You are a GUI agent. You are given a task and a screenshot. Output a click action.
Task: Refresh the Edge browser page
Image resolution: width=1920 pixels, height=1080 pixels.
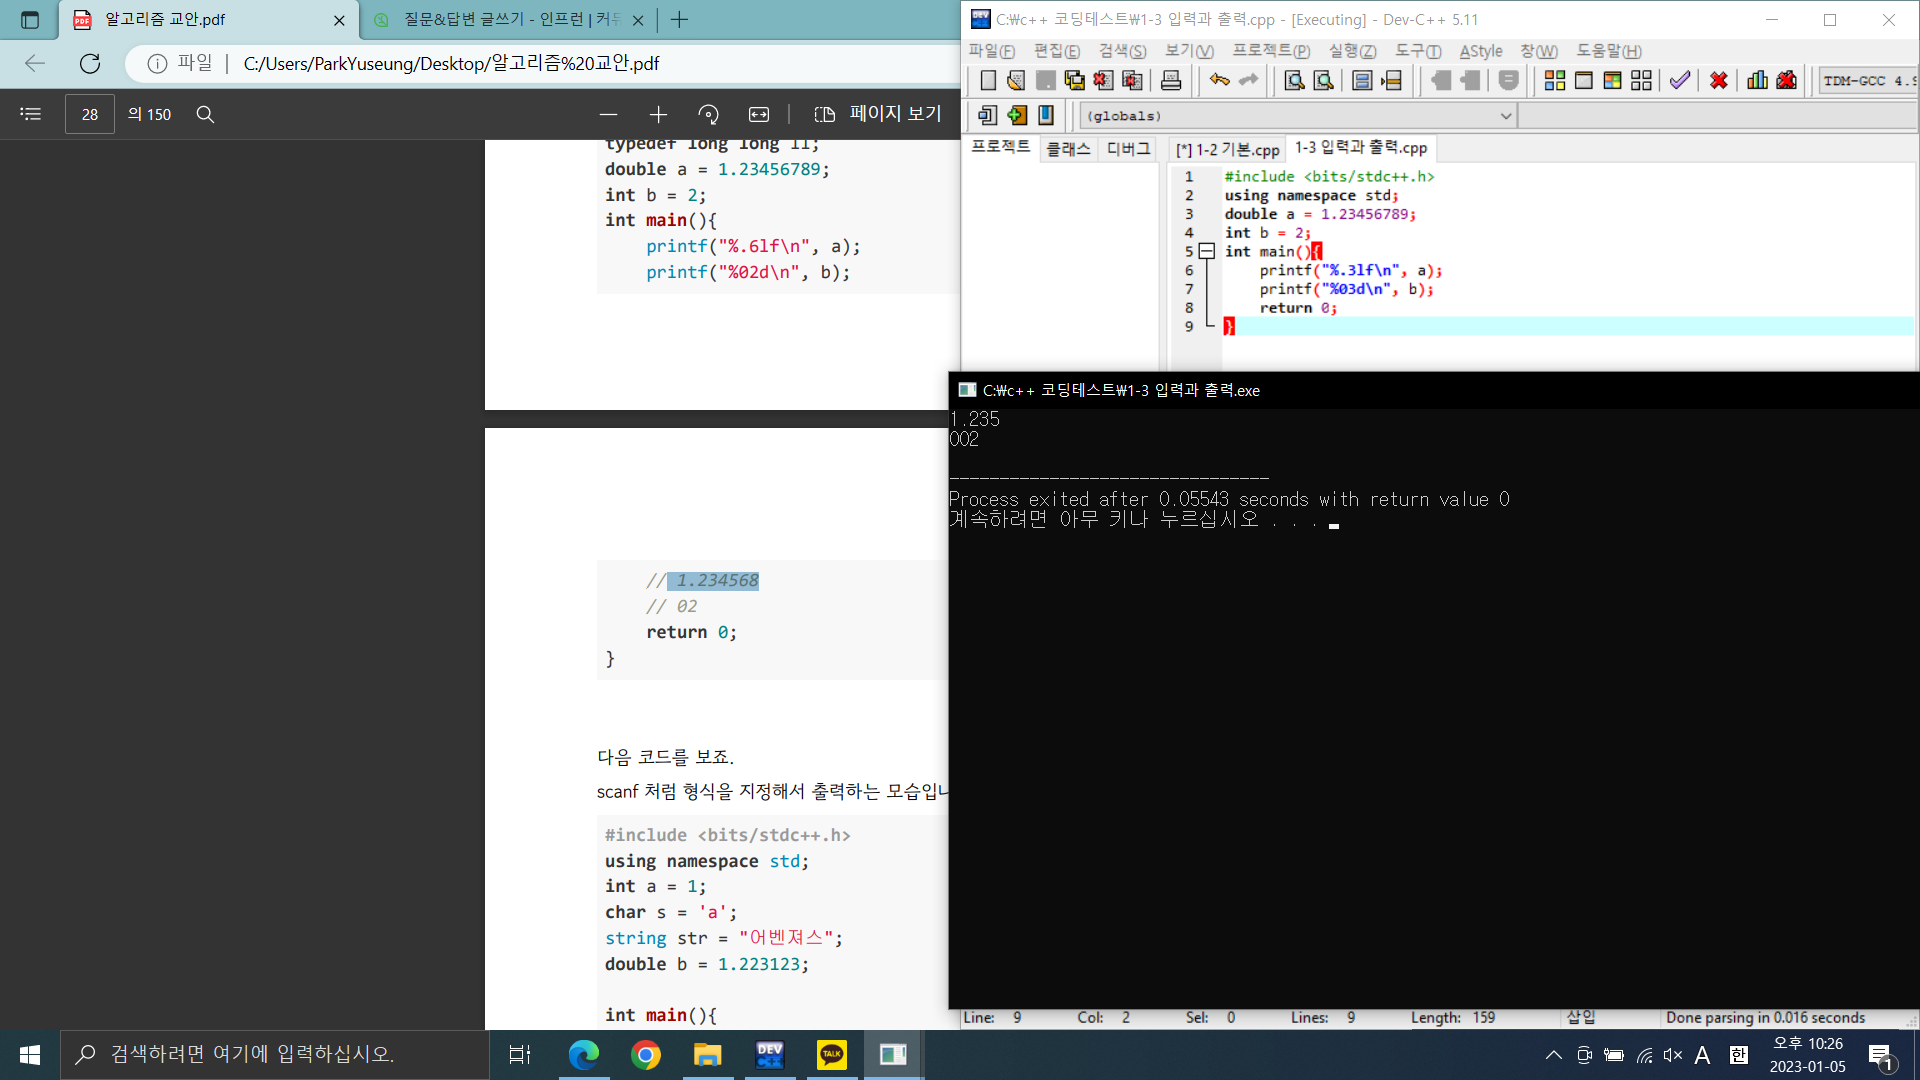(x=90, y=63)
